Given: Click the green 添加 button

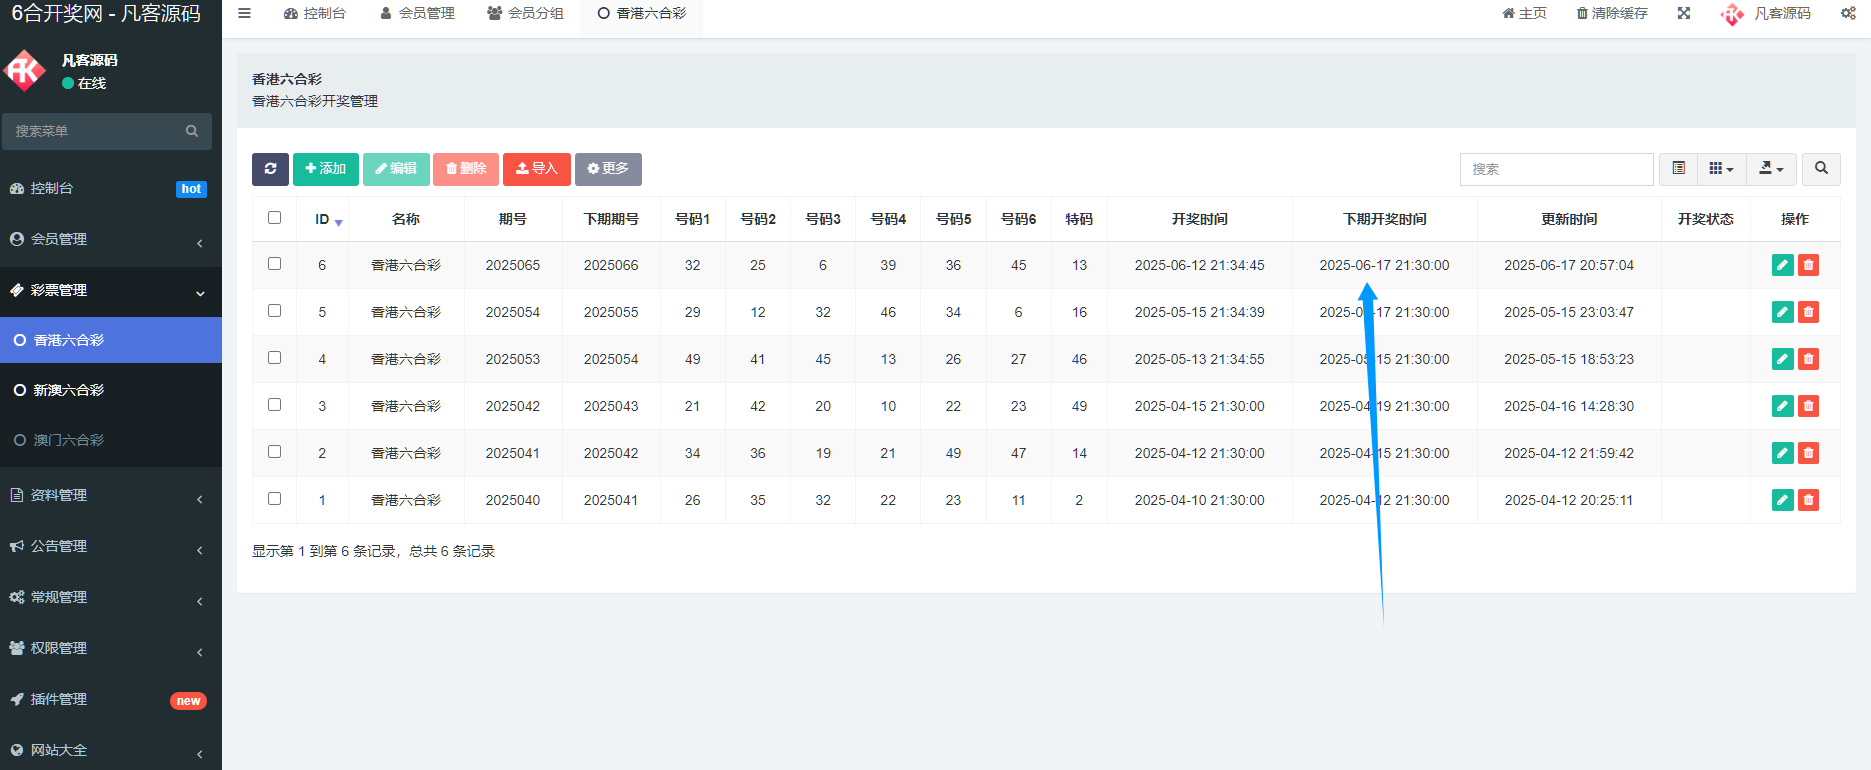Looking at the screenshot, I should click(325, 169).
